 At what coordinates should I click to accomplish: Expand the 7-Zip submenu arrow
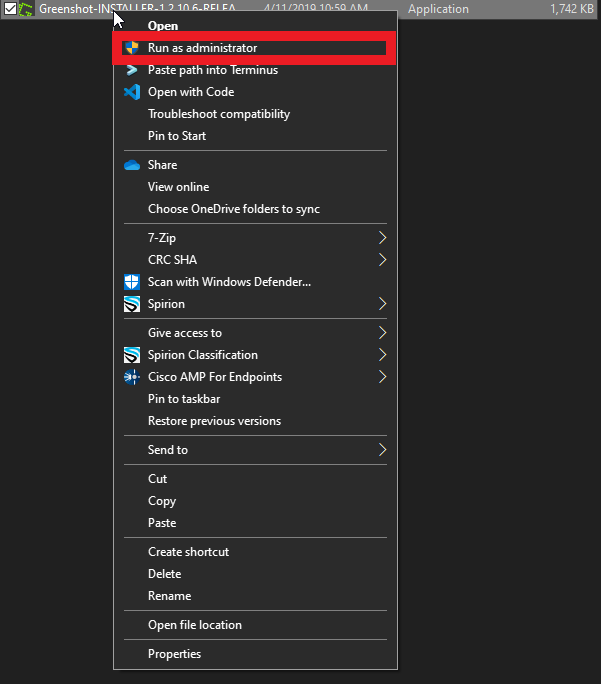point(382,238)
